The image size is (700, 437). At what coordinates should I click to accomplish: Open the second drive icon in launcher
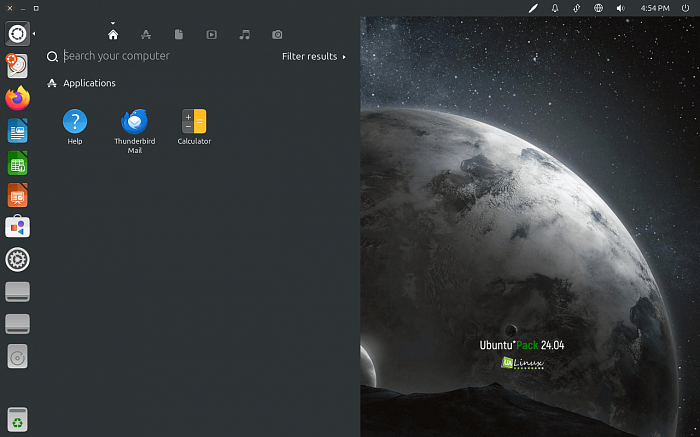tap(17, 324)
